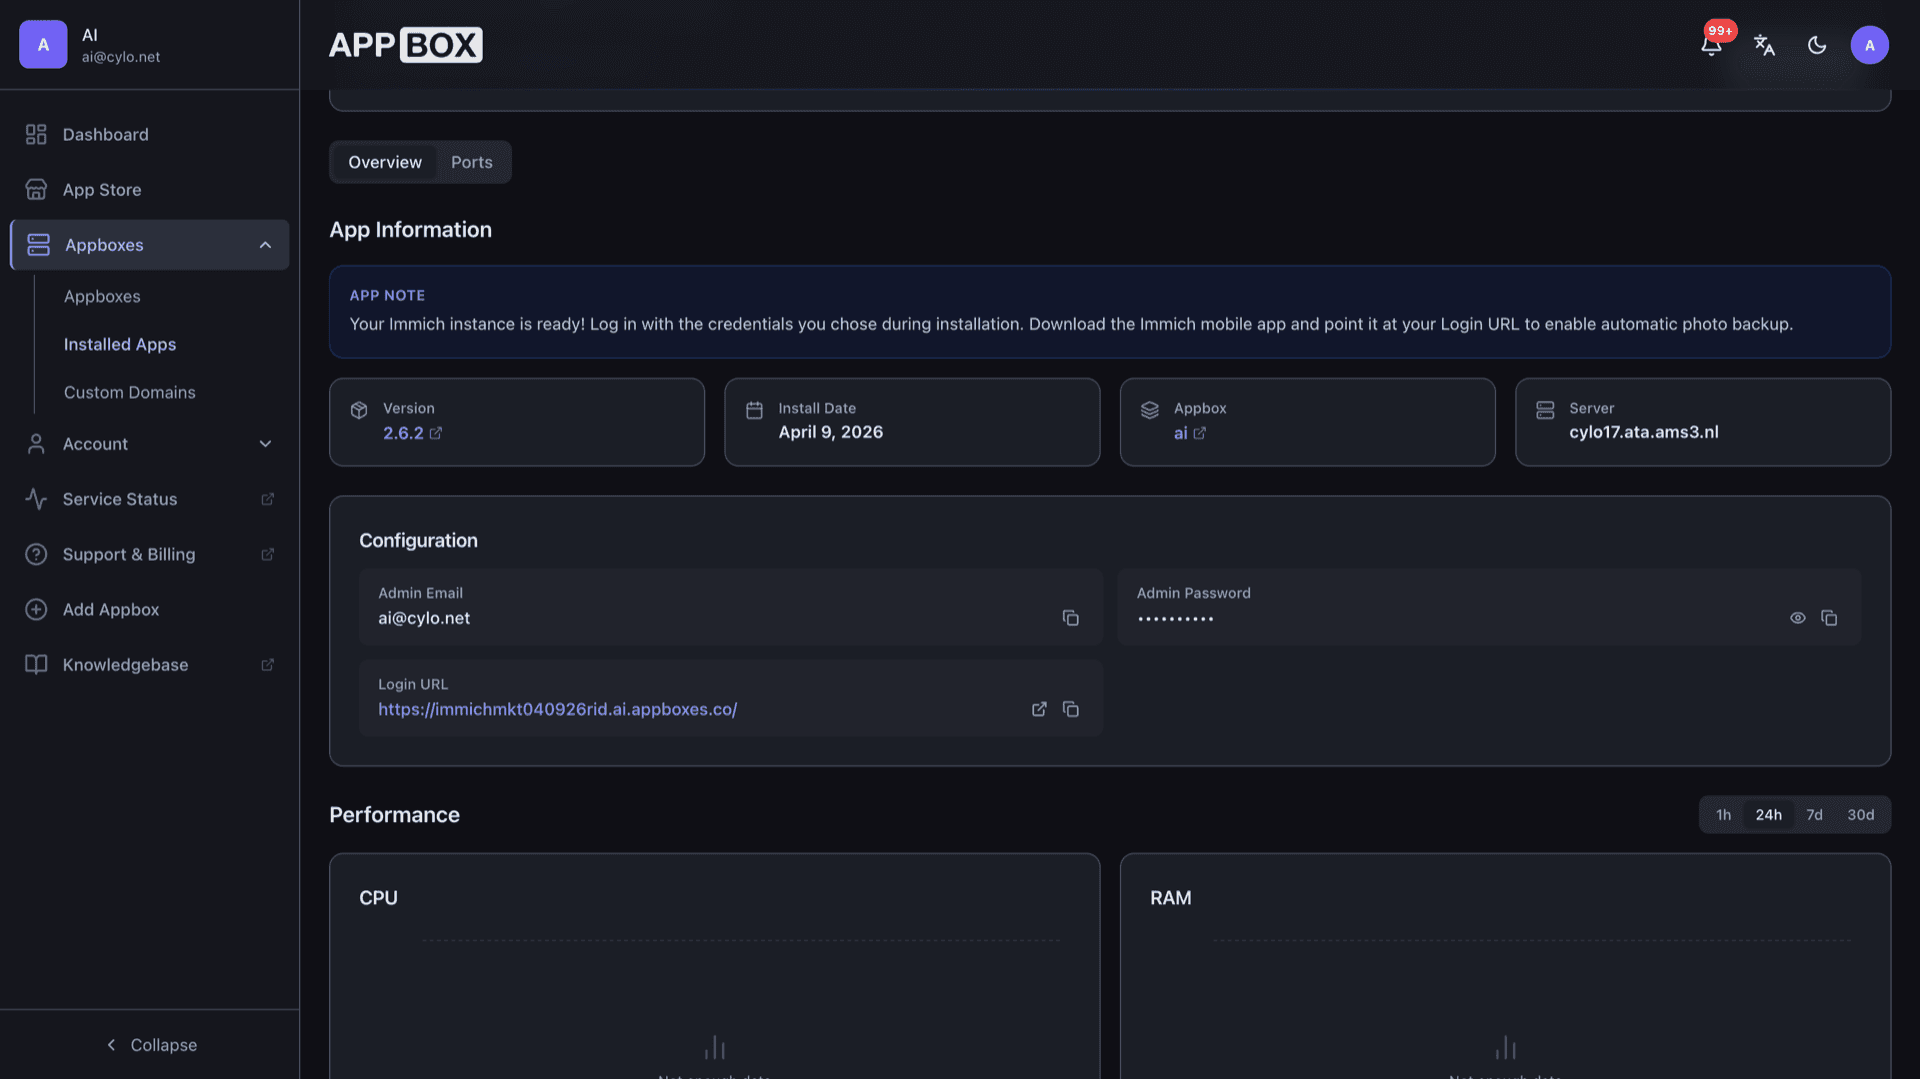Image resolution: width=1920 pixels, height=1079 pixels.
Task: Open the user avatar menu in header
Action: click(x=1869, y=45)
